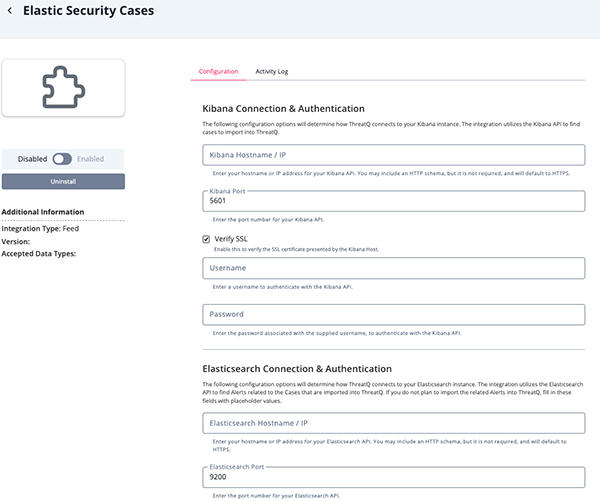The width and height of the screenshot is (600, 501).
Task: Click into the Password input field
Action: (x=393, y=314)
